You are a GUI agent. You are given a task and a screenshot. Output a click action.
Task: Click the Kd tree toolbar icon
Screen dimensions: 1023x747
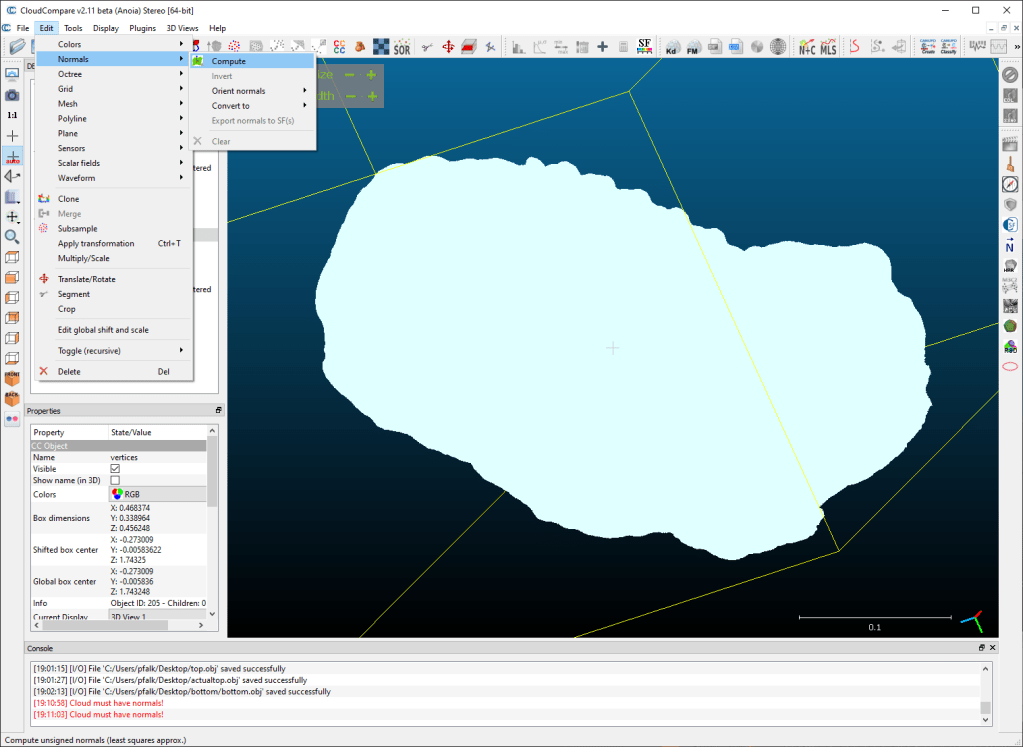click(x=672, y=47)
